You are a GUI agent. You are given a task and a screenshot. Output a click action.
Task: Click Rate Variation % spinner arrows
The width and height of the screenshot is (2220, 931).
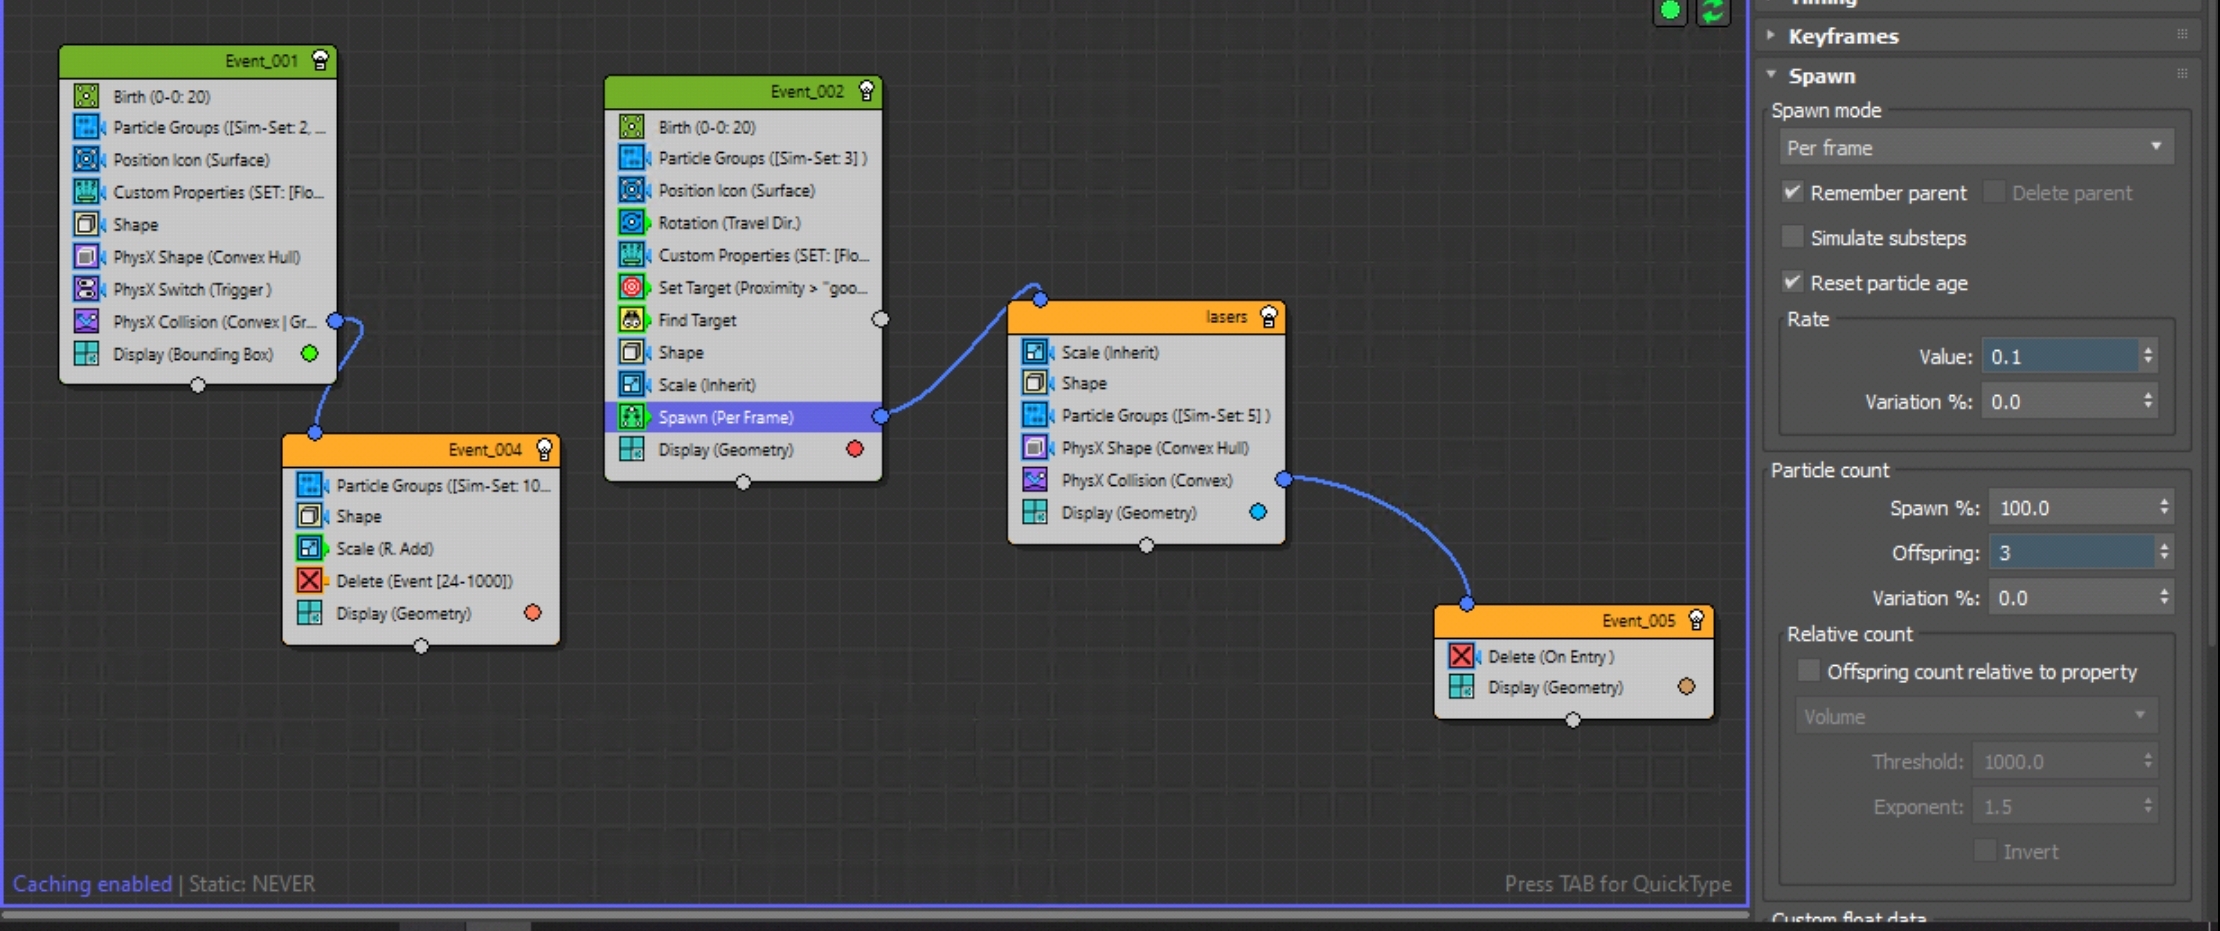click(x=2148, y=401)
